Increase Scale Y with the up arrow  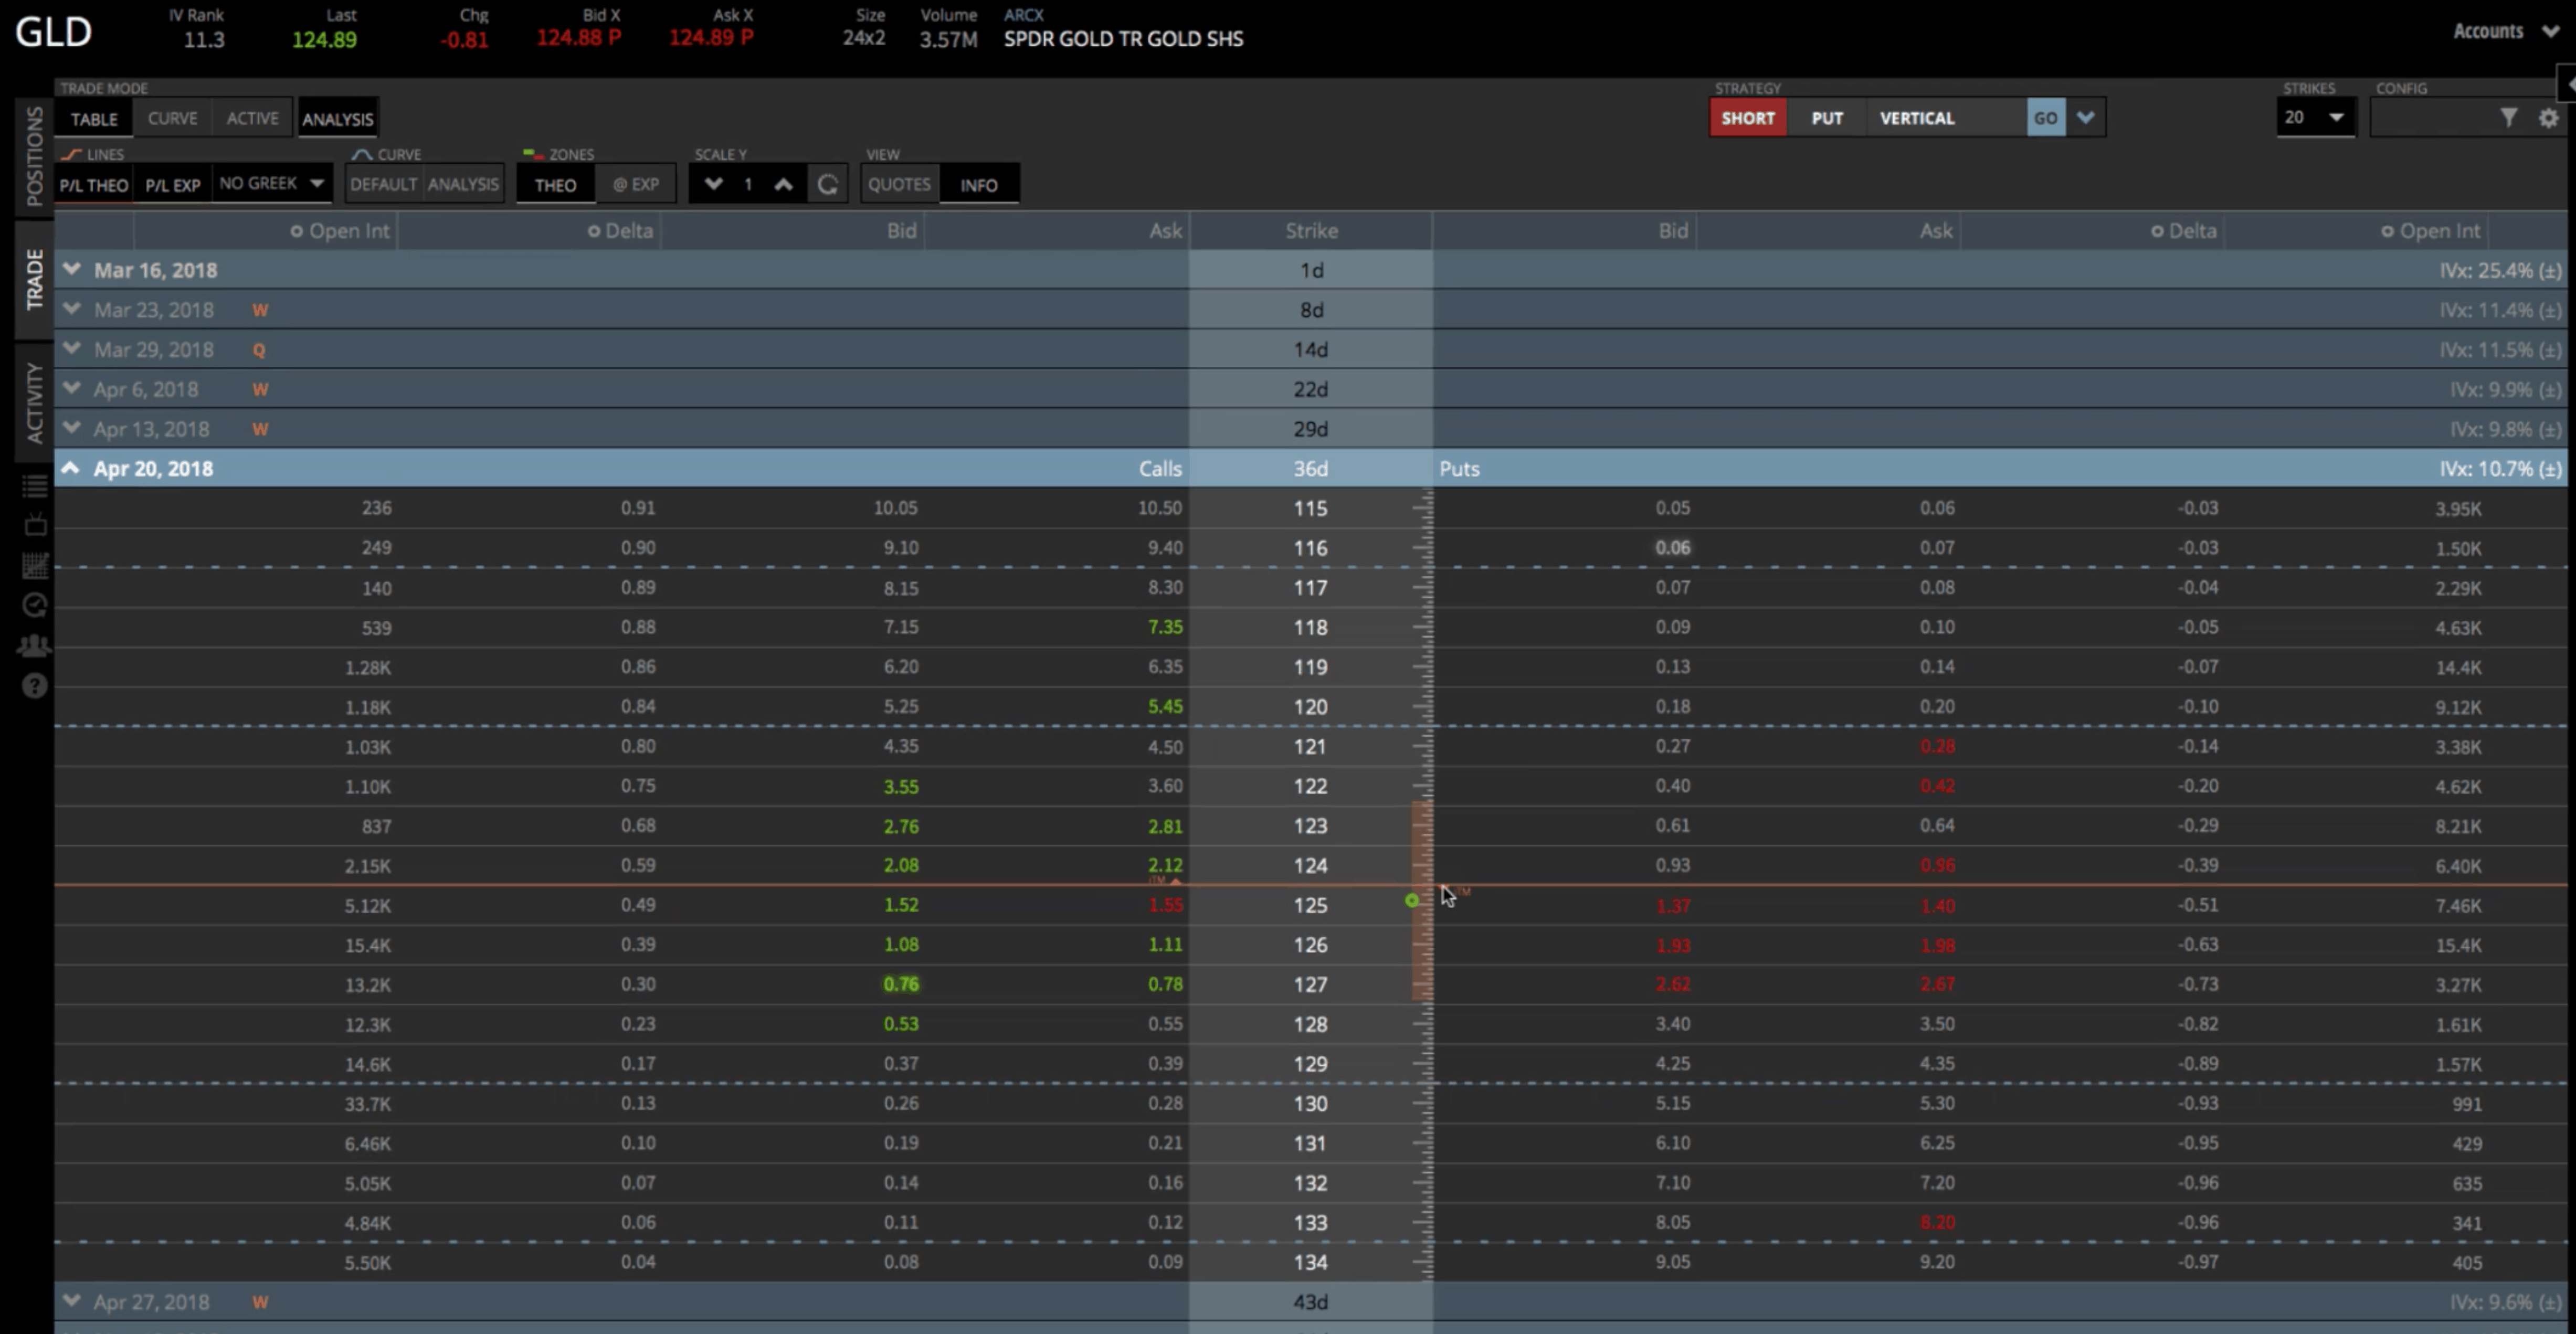point(783,184)
